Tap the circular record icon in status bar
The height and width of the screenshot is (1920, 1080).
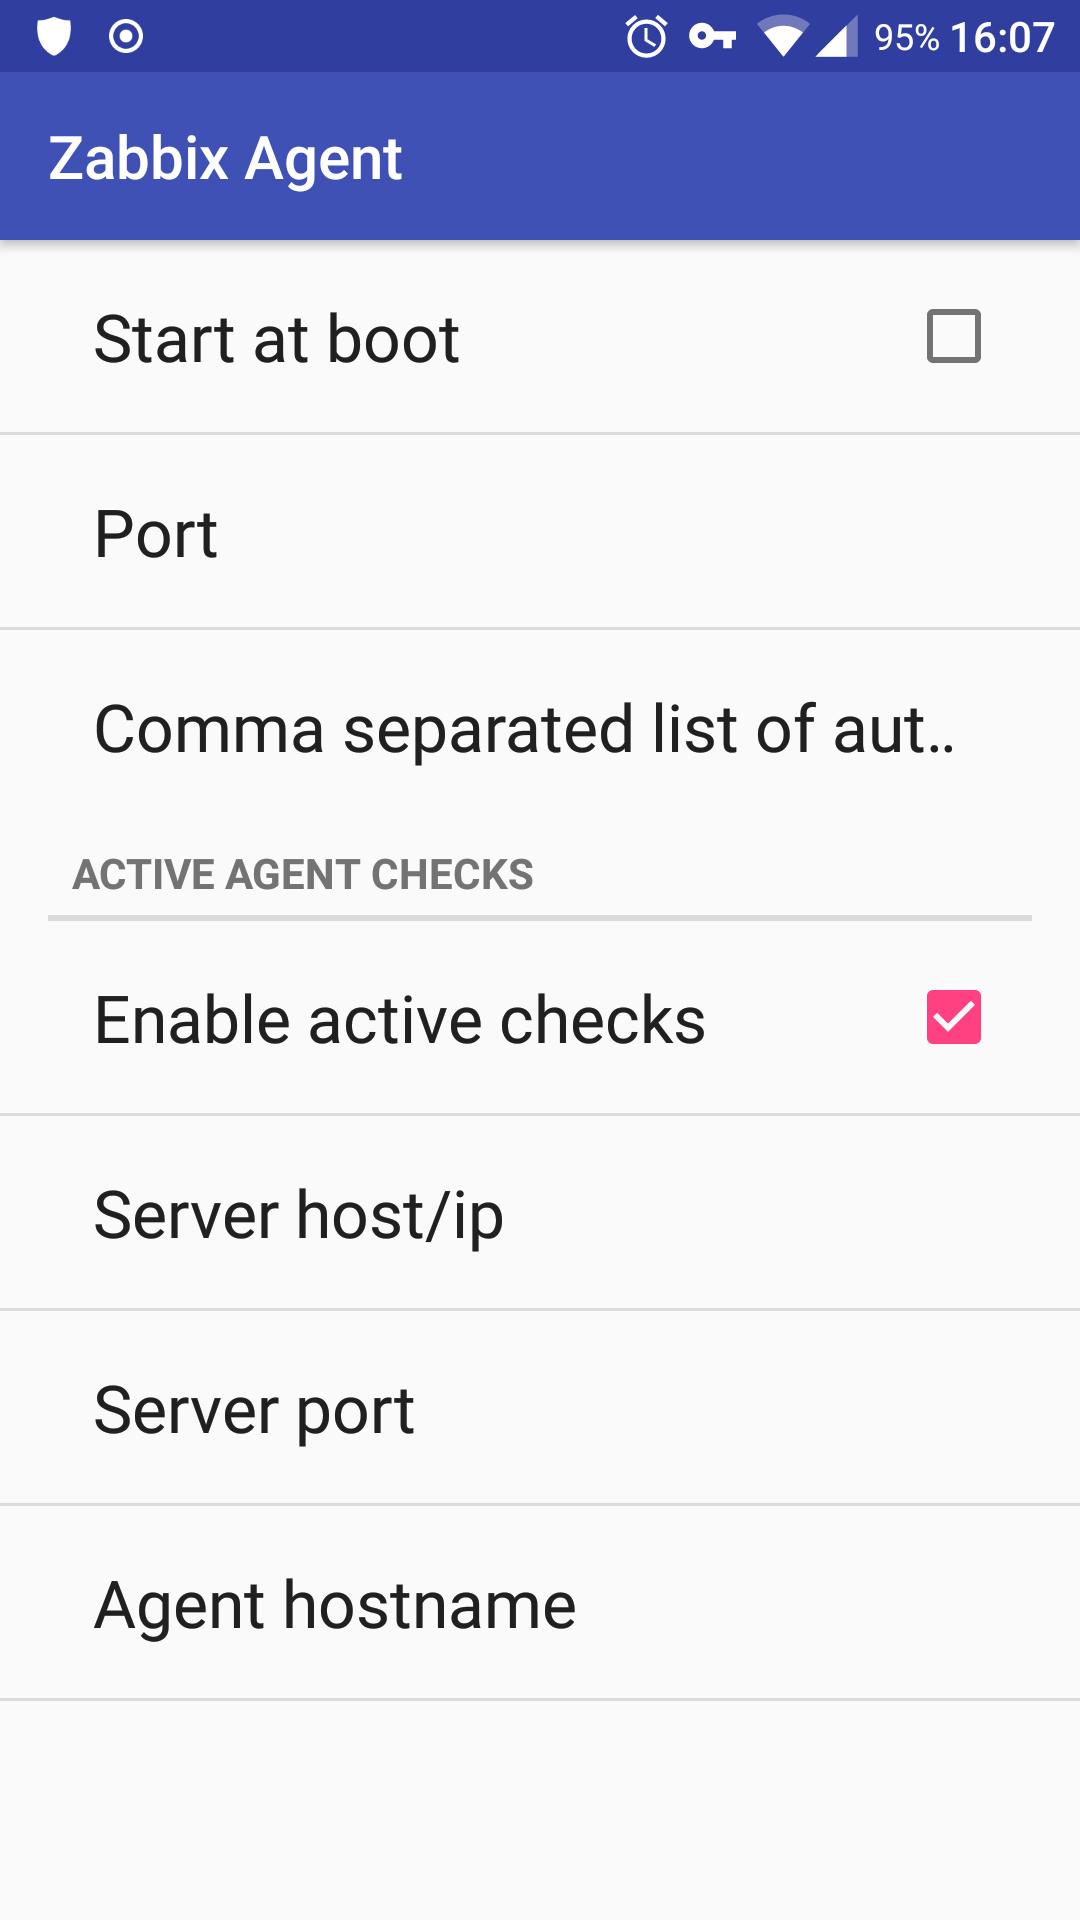126,37
